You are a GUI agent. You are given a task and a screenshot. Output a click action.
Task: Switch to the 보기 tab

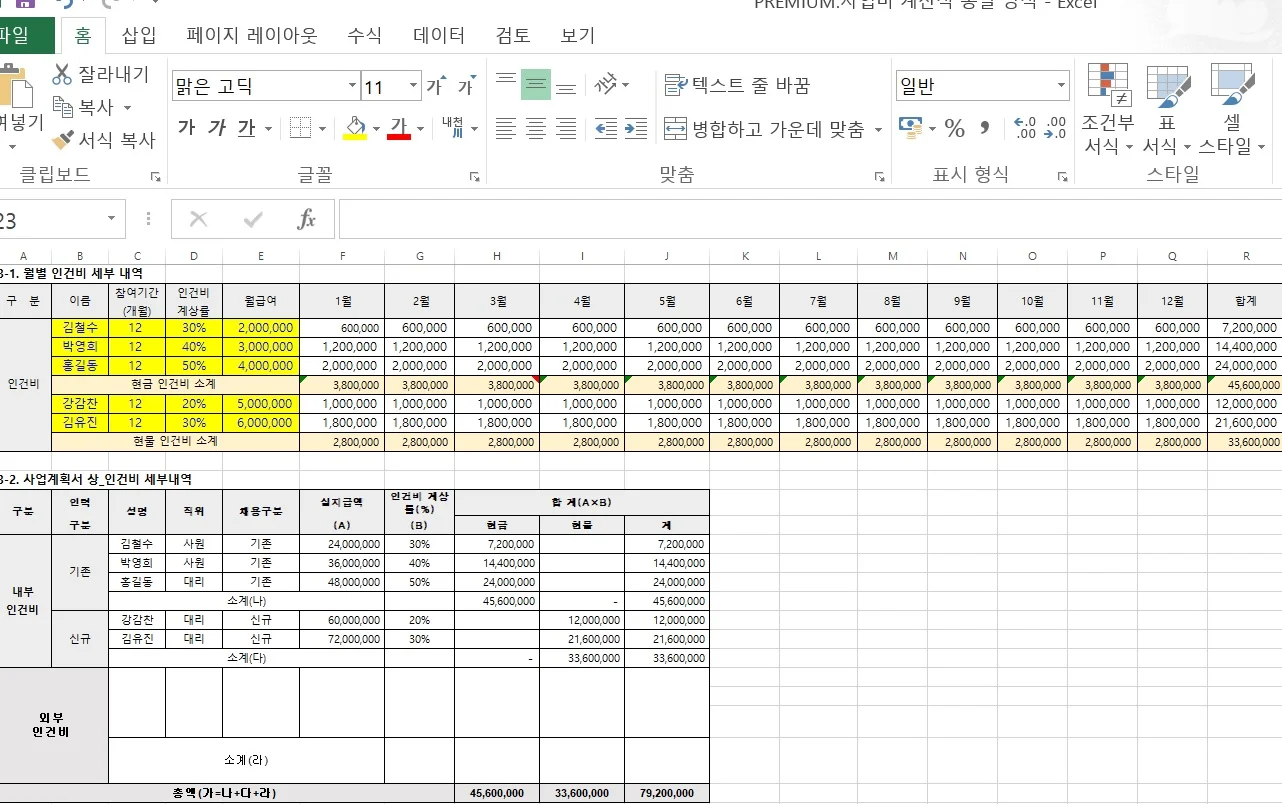[x=578, y=35]
